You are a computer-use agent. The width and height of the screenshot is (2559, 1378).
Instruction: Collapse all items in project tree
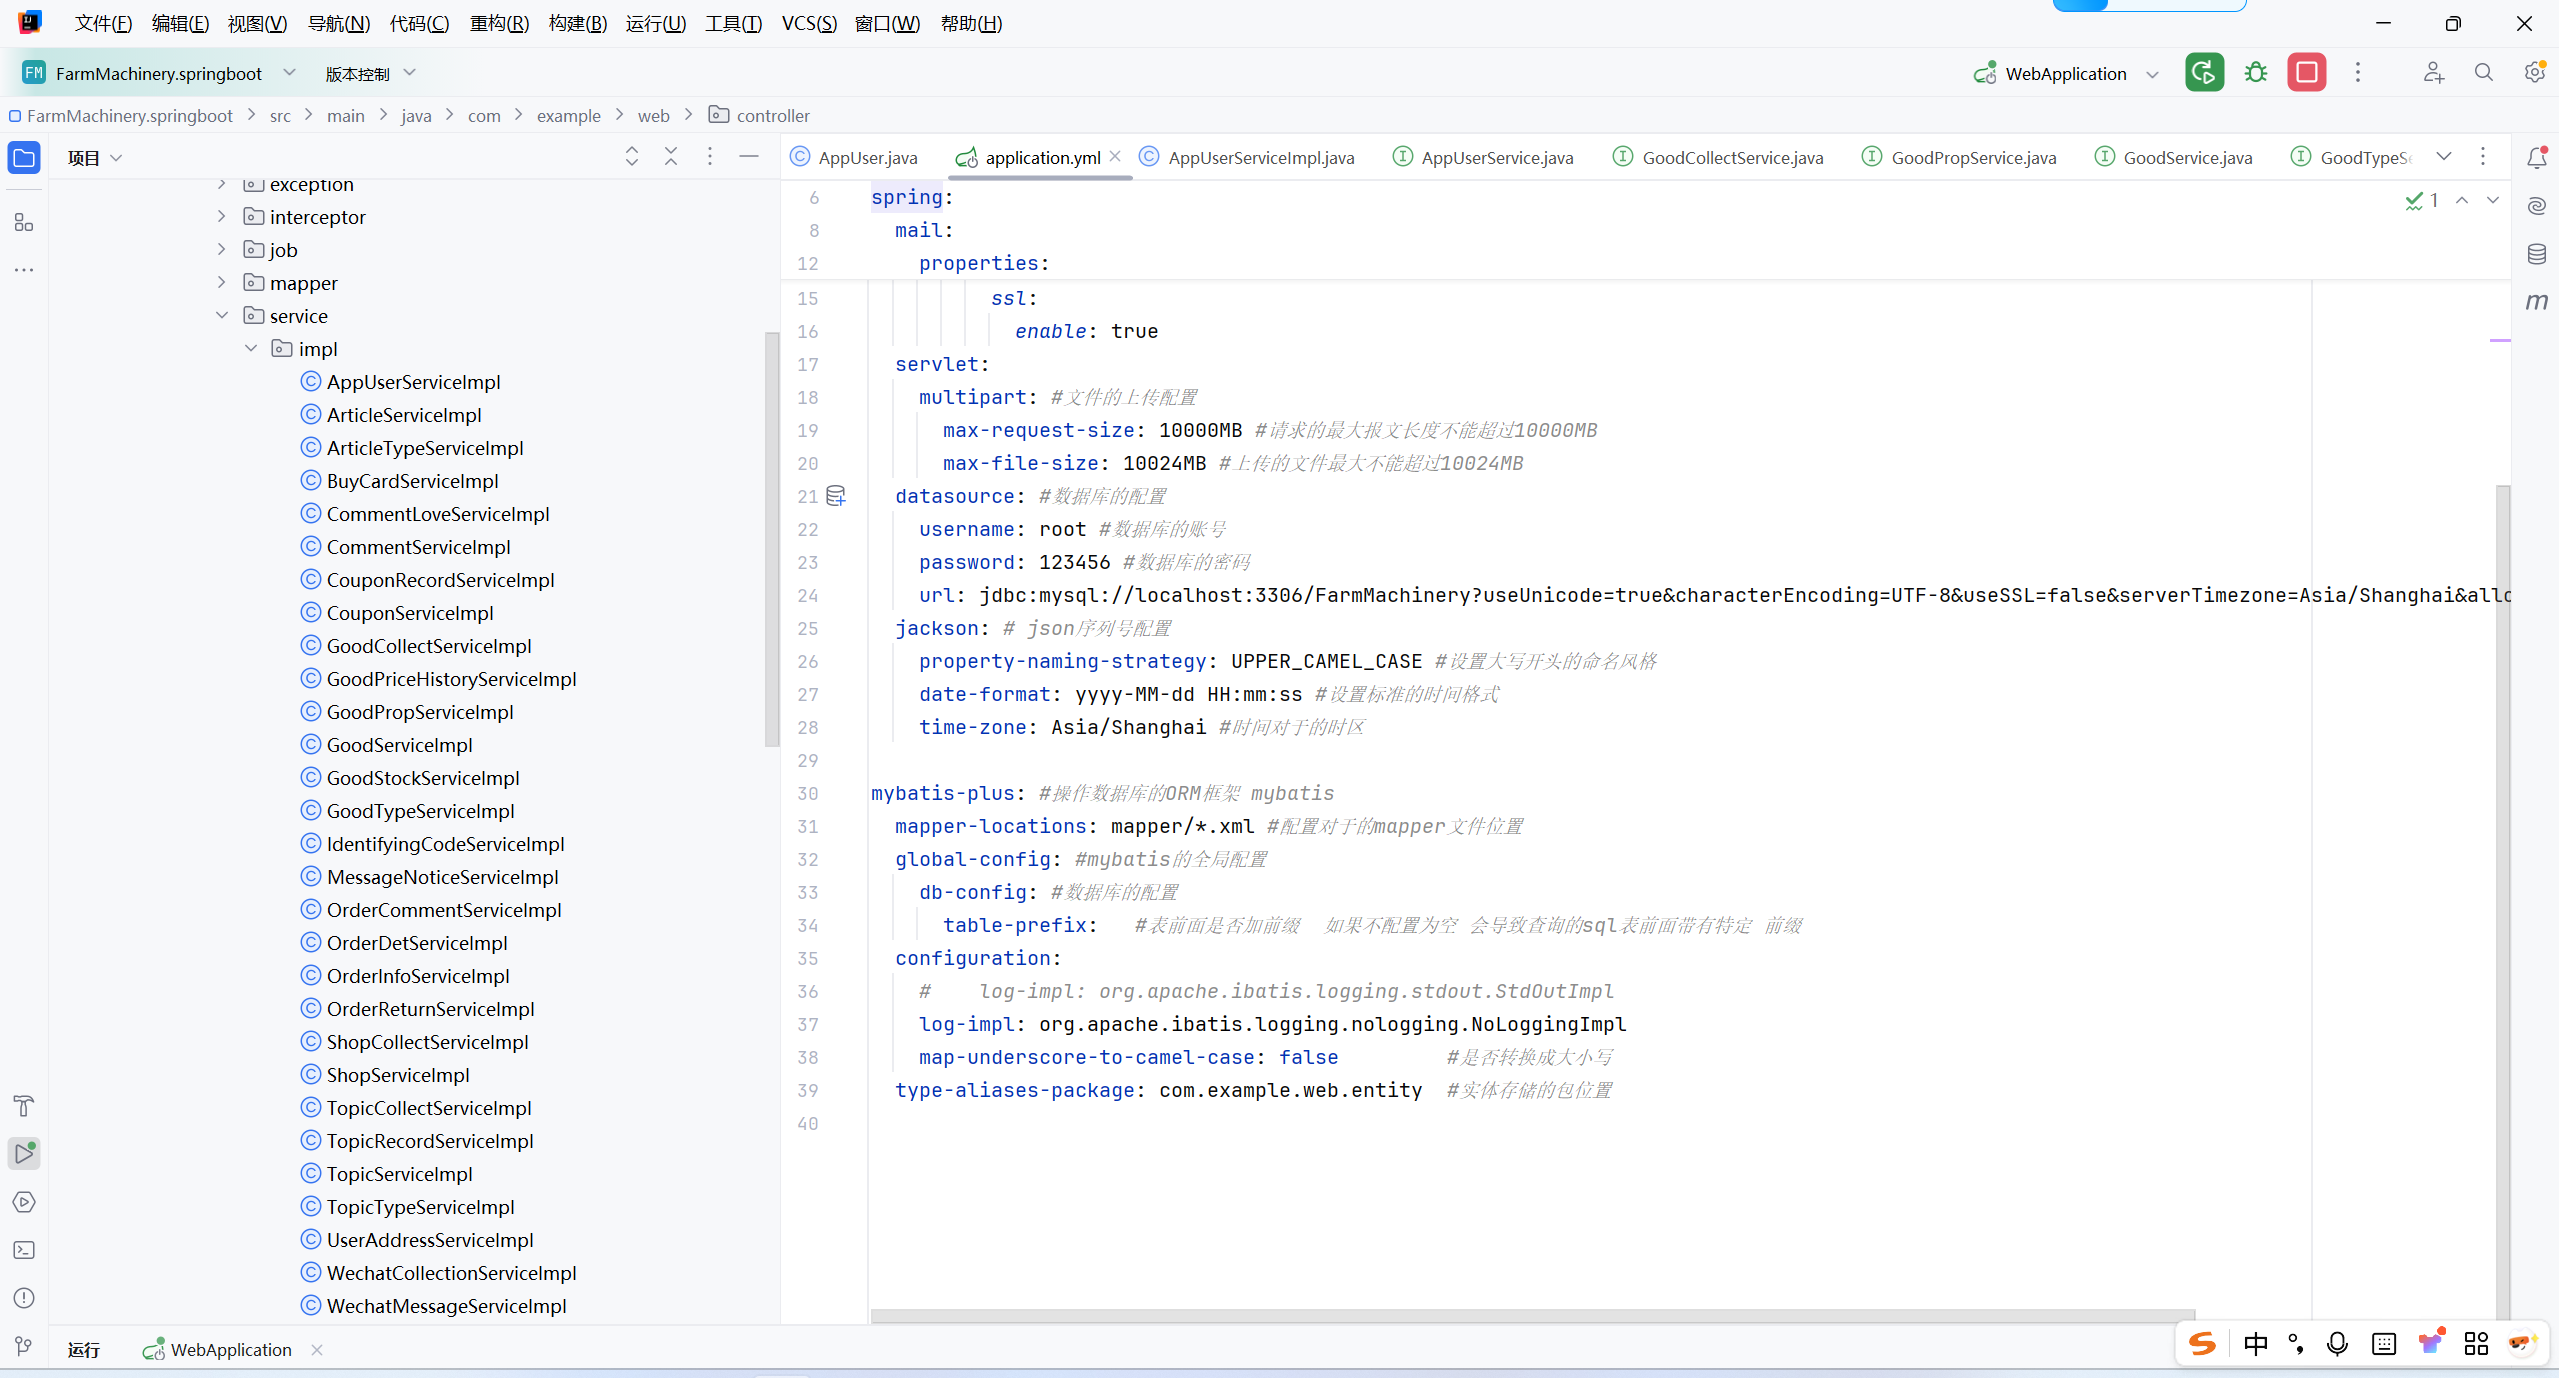pyautogui.click(x=671, y=157)
